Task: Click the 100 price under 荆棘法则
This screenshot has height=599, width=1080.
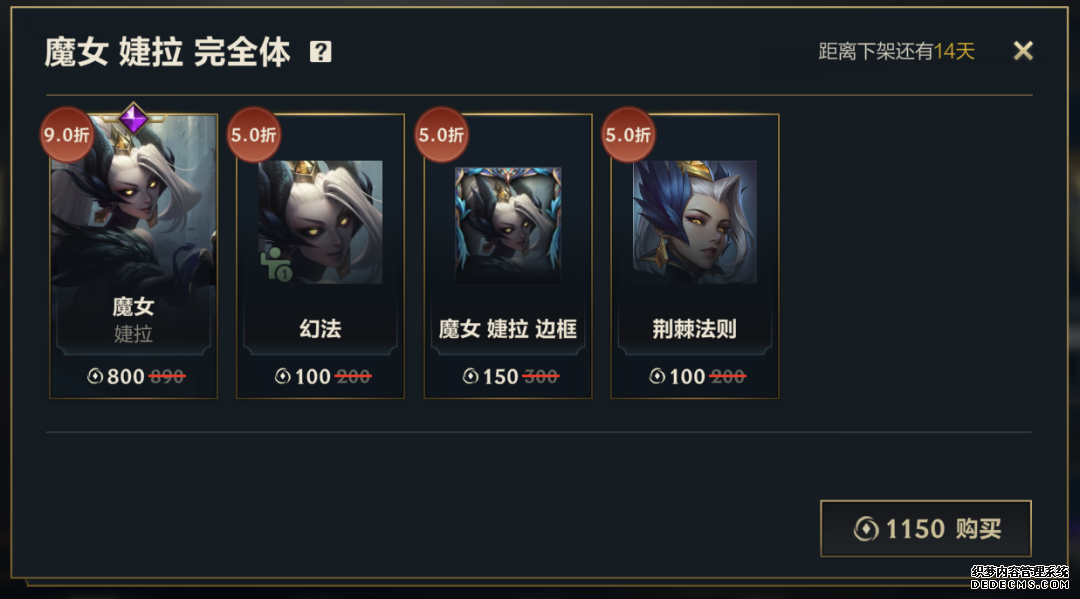Action: pyautogui.click(x=687, y=377)
